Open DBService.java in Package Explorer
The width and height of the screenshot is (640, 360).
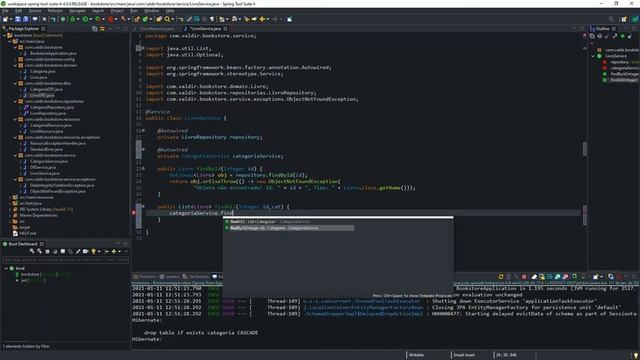[x=42, y=167]
